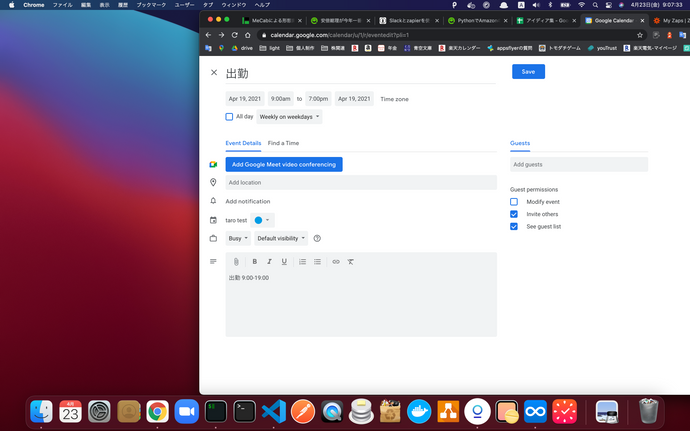Reload the page in Chrome

[235, 35]
